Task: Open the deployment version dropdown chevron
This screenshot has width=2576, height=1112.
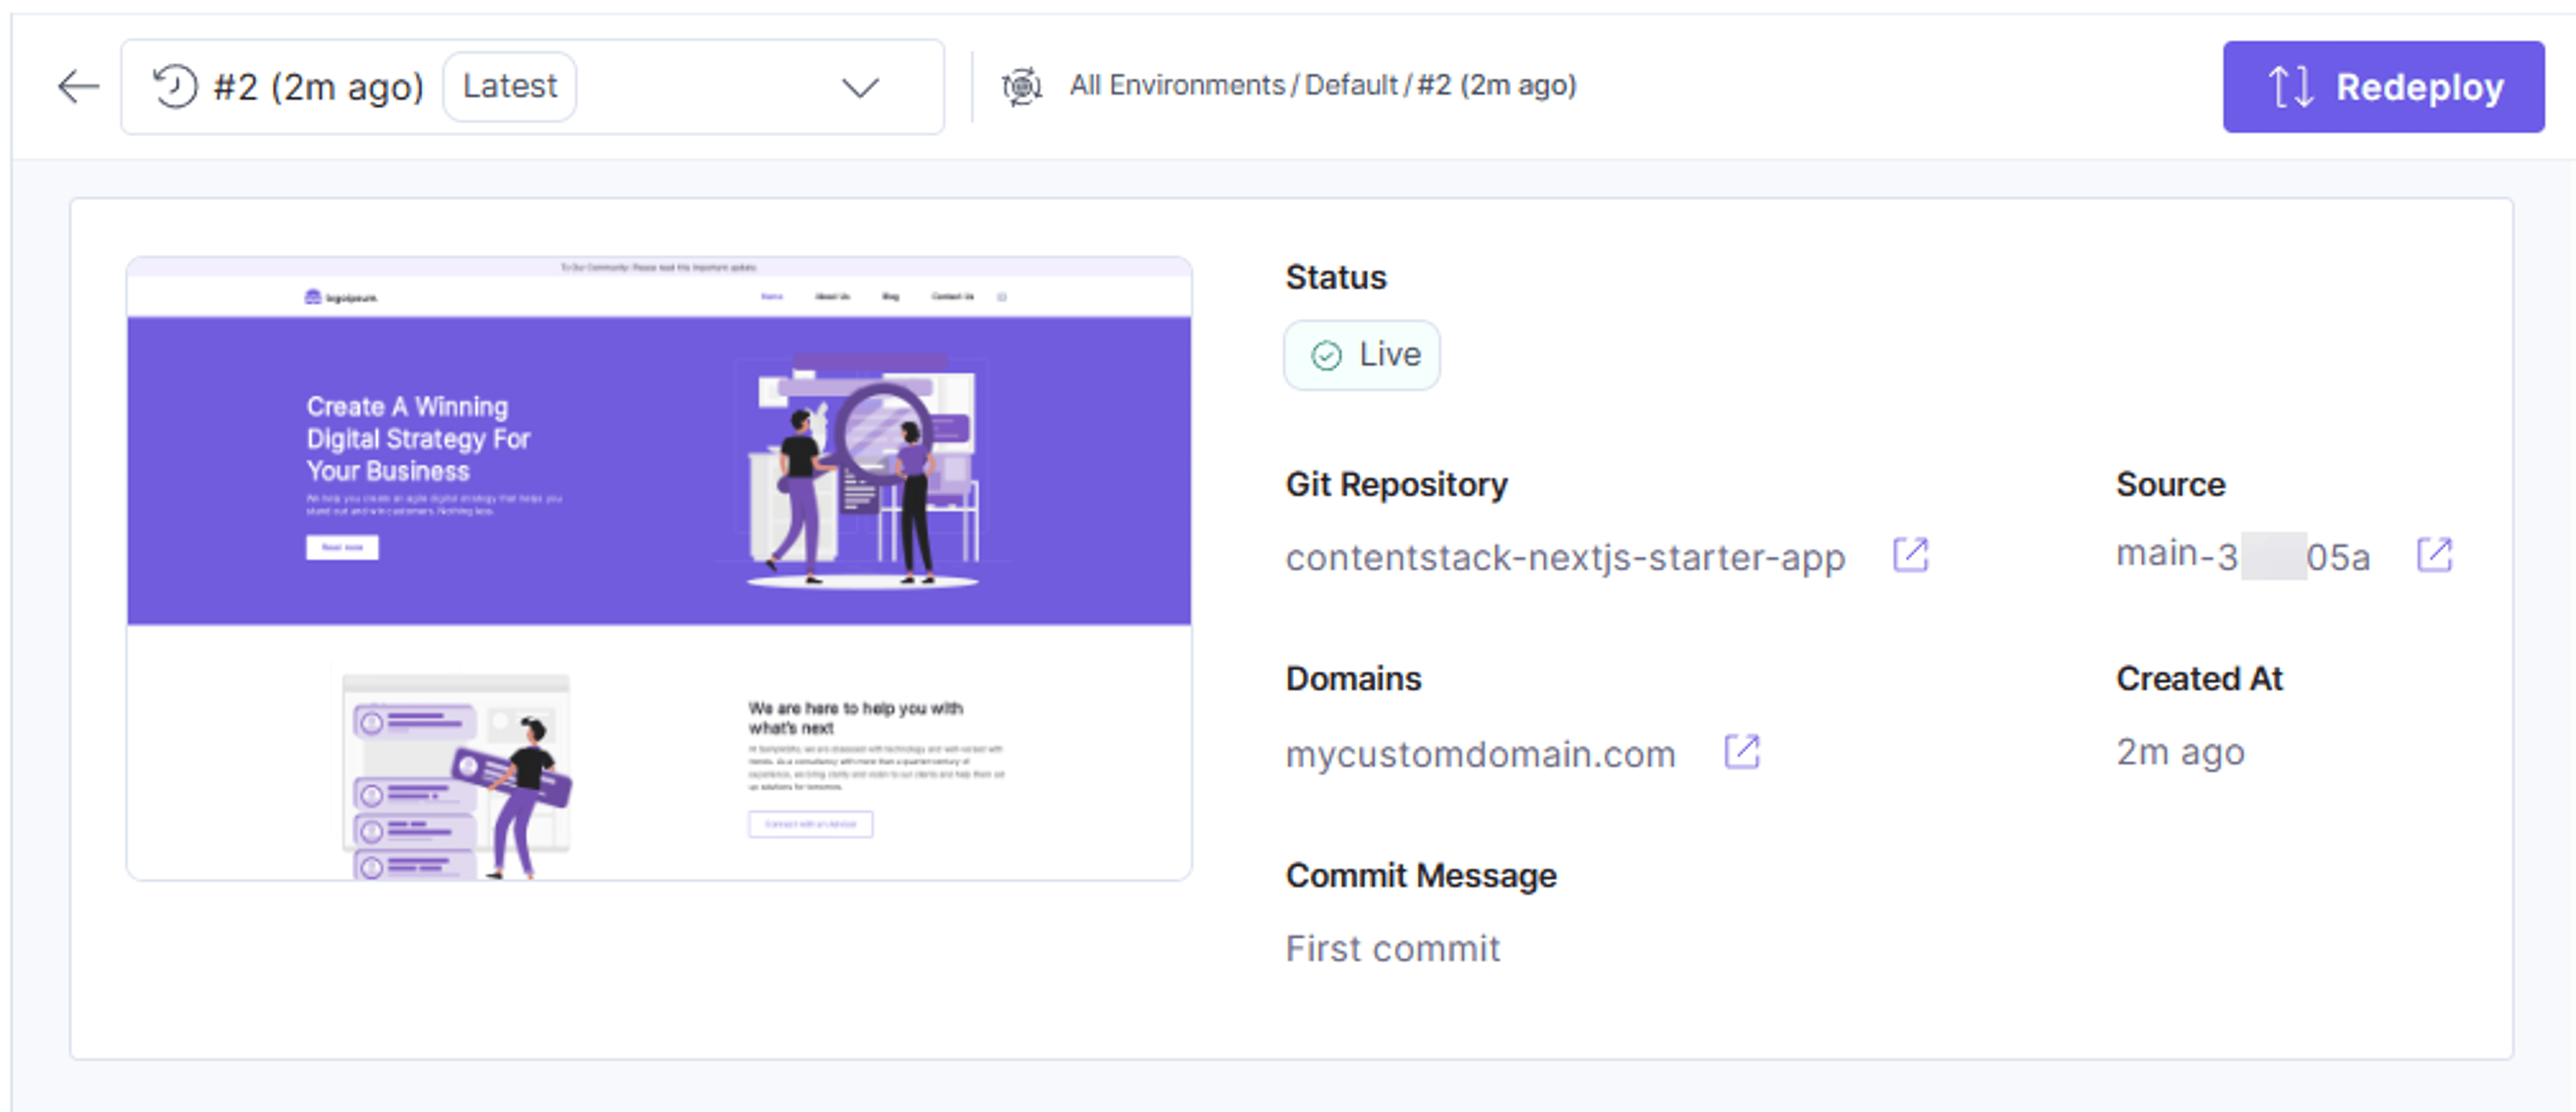Action: click(x=860, y=88)
